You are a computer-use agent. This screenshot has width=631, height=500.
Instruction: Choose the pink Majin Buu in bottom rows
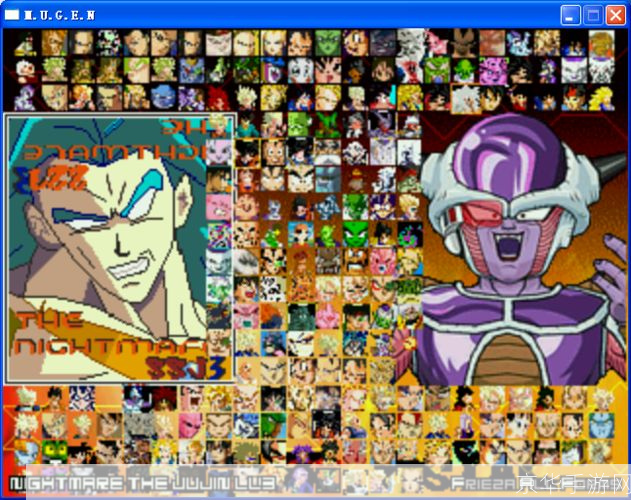tap(191, 426)
